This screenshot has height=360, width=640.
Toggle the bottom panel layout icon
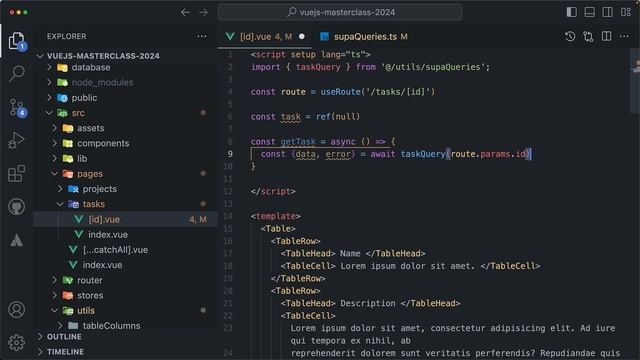pyautogui.click(x=589, y=12)
